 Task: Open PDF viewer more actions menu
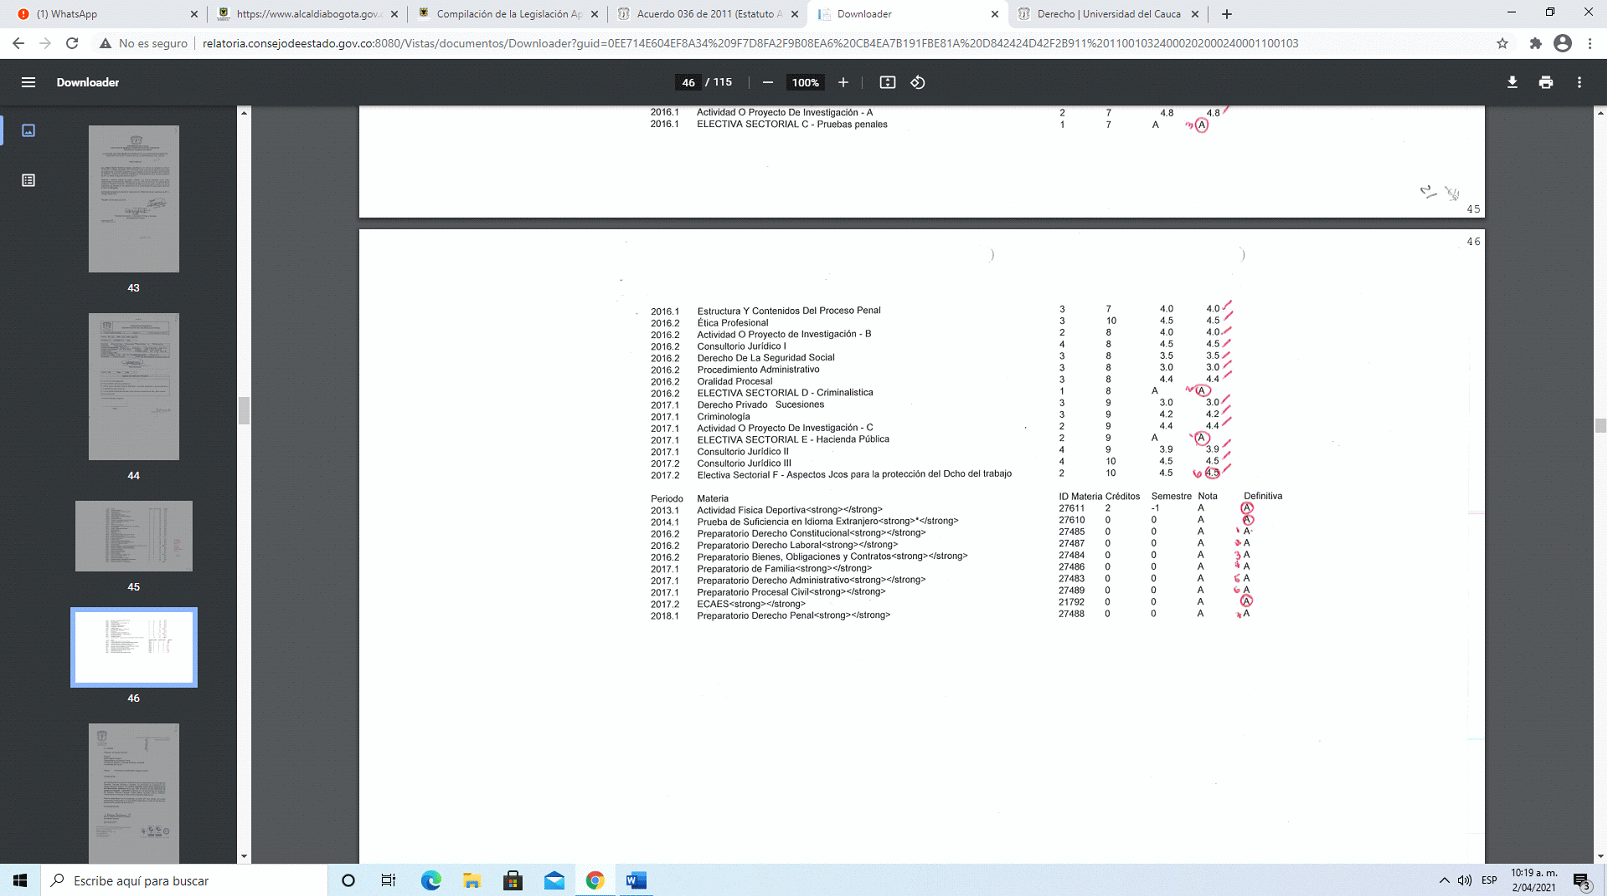click(x=1580, y=82)
